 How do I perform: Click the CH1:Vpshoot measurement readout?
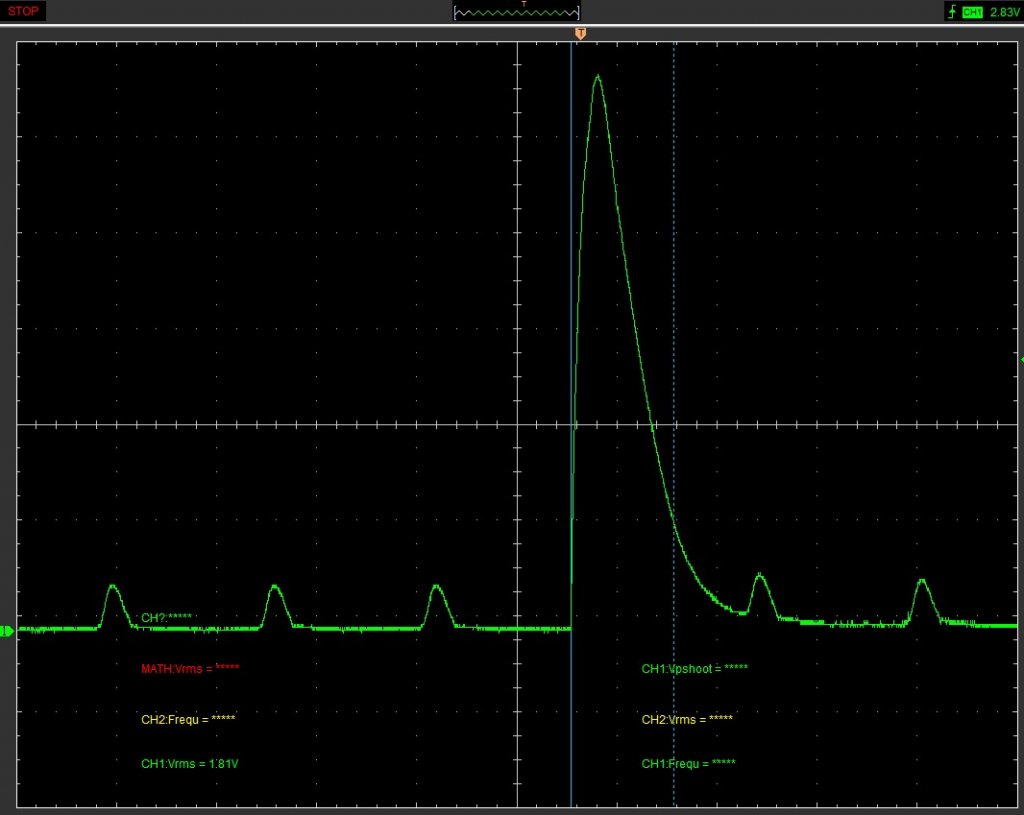695,668
